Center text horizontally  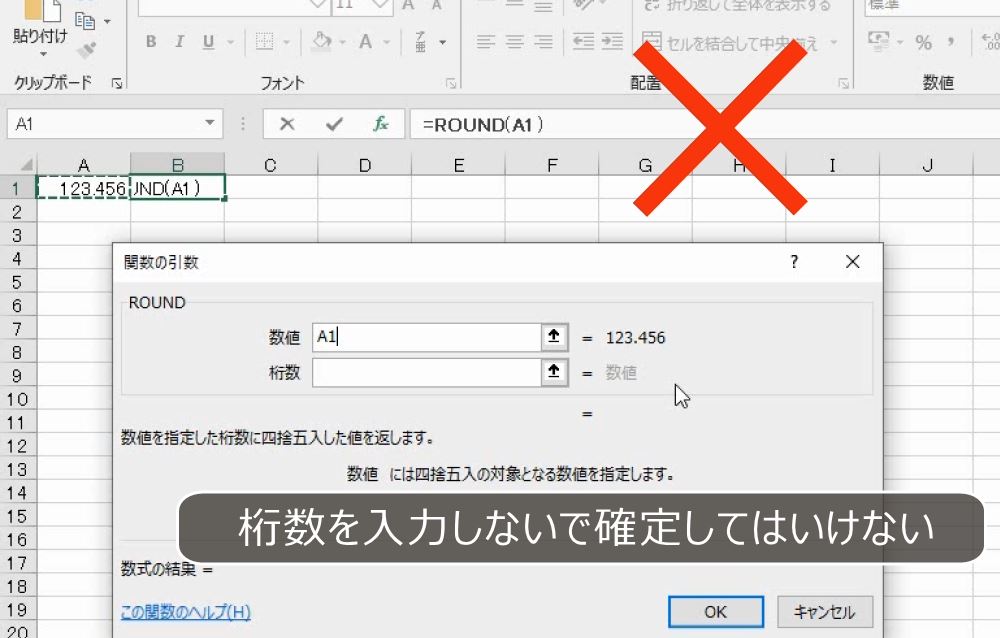tap(515, 42)
